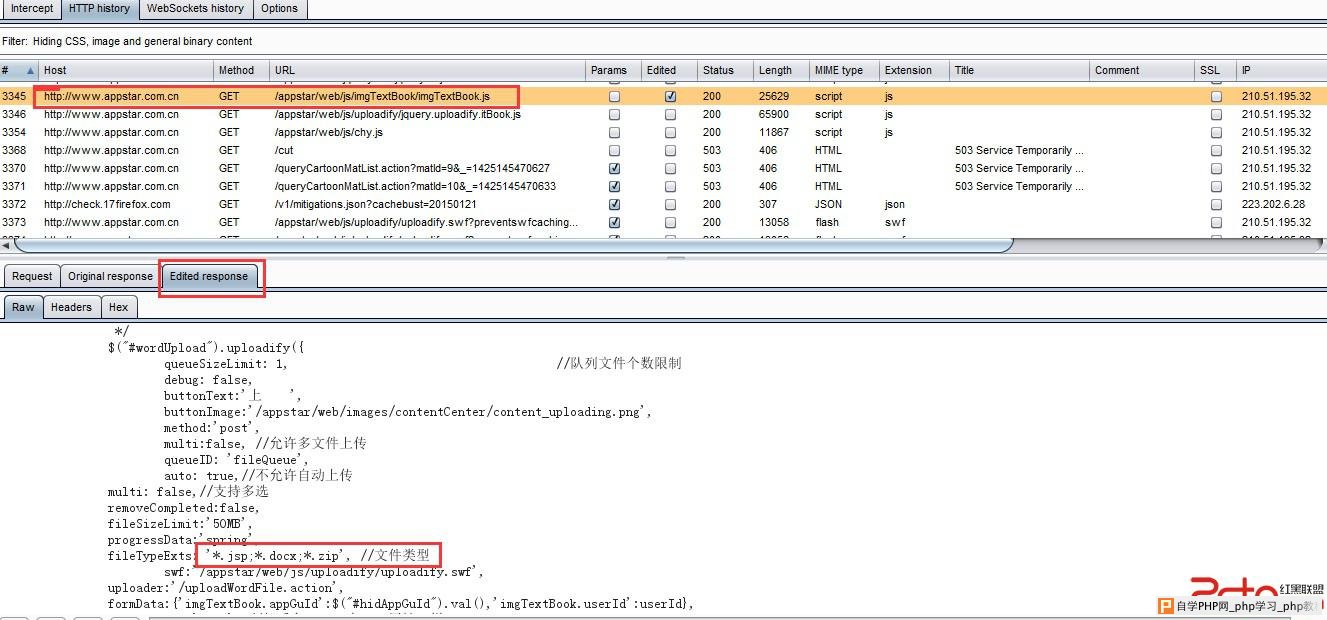
Task: Select the /cut URL cell
Action: [284, 150]
